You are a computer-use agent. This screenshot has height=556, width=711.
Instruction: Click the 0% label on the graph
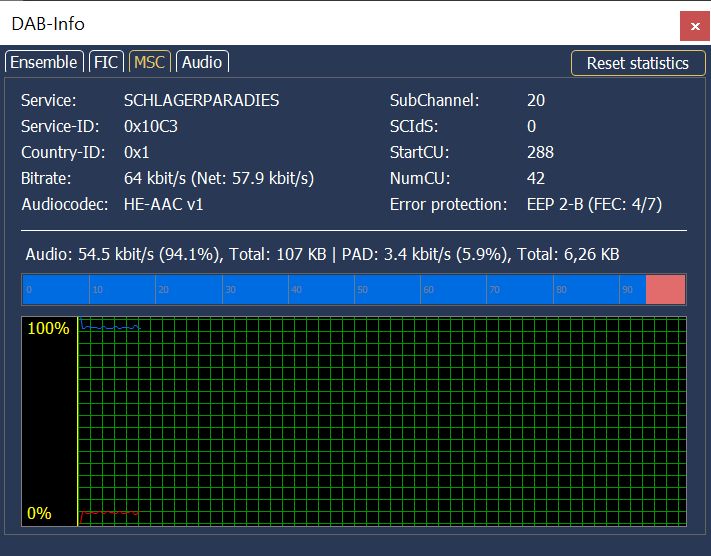[39, 513]
